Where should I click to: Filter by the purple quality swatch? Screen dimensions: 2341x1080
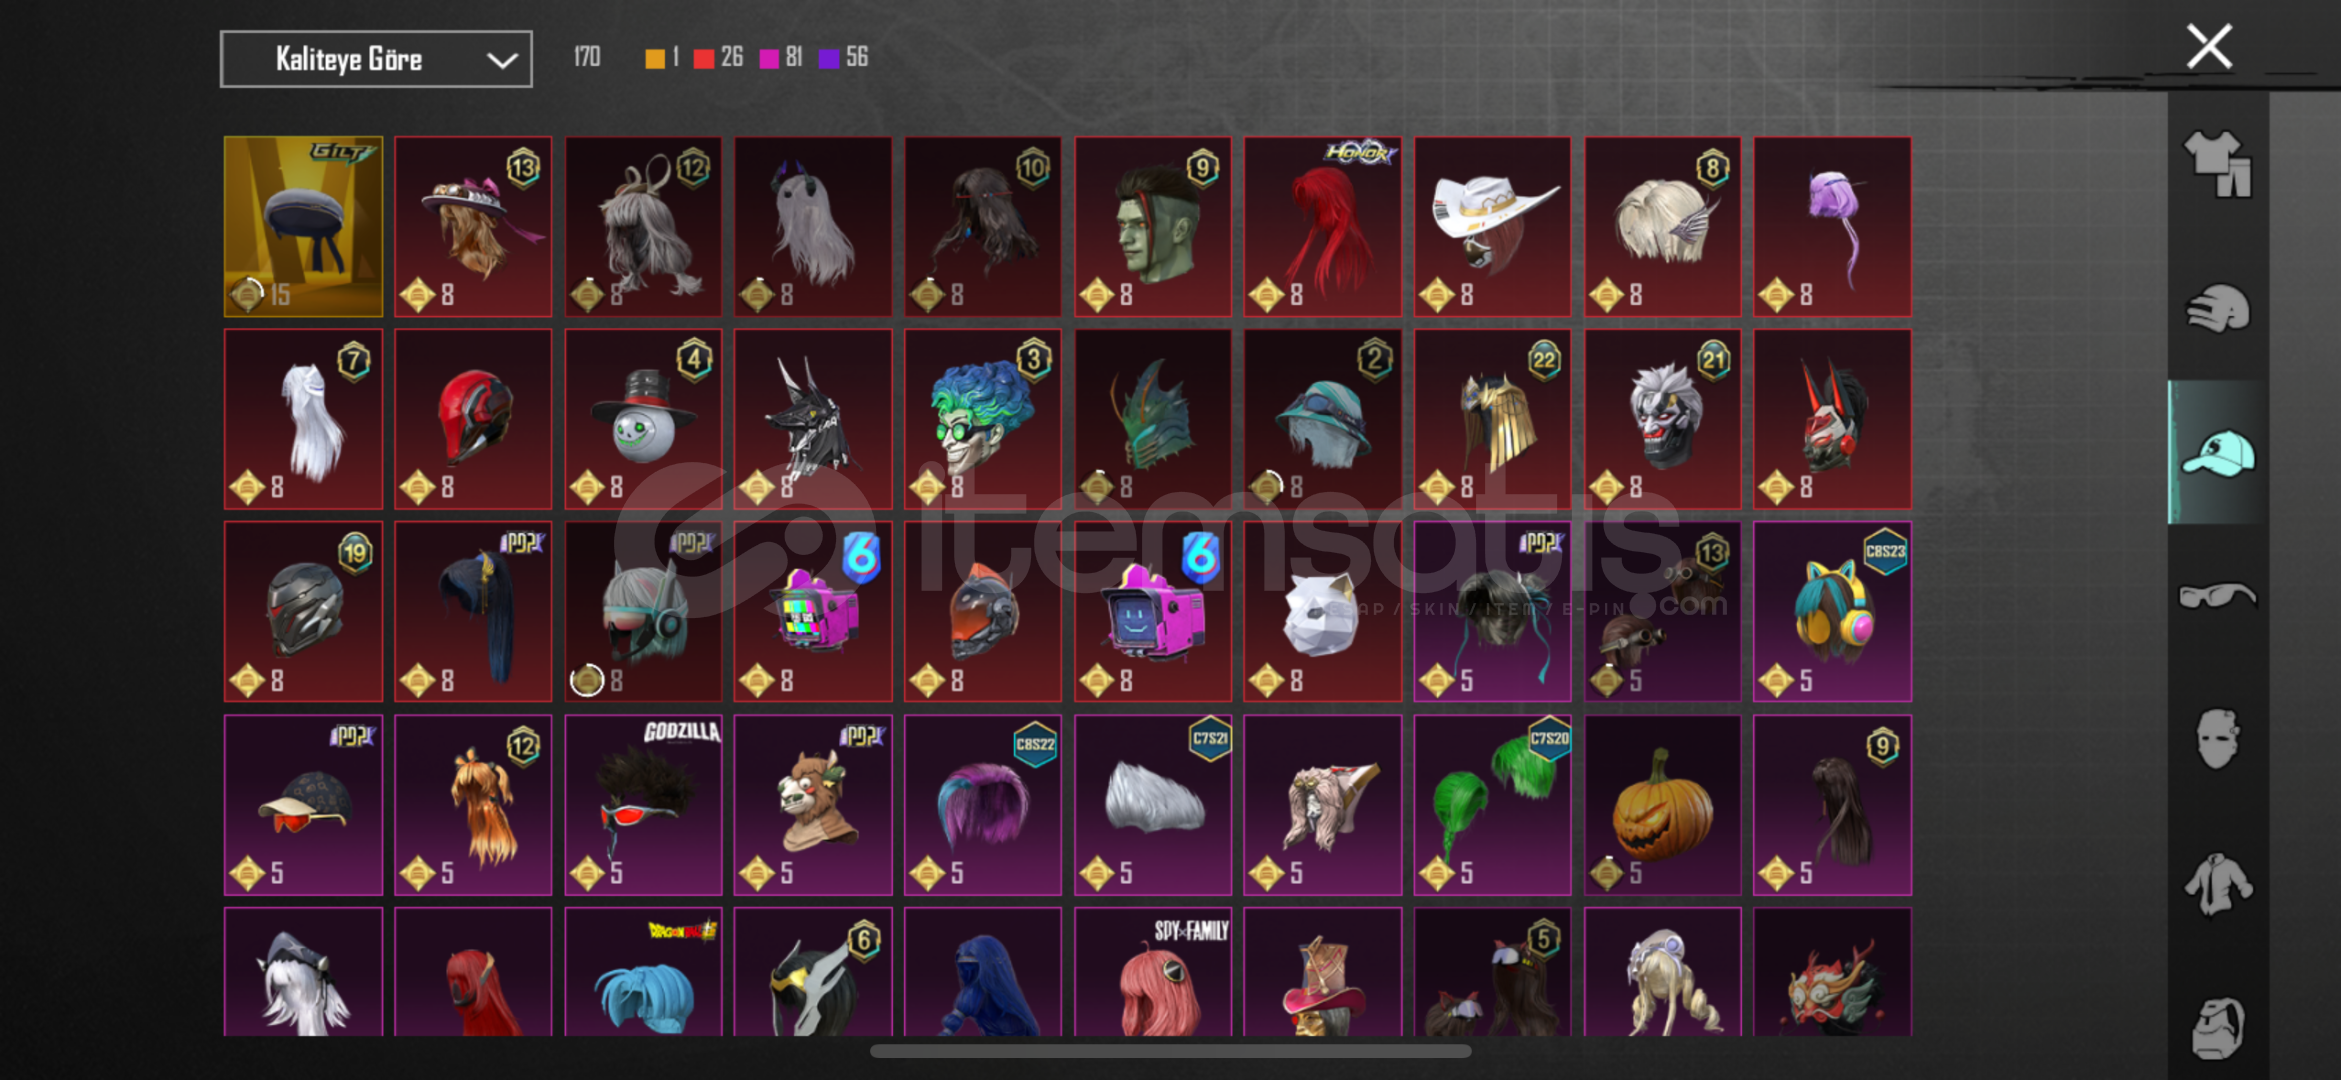tap(828, 59)
